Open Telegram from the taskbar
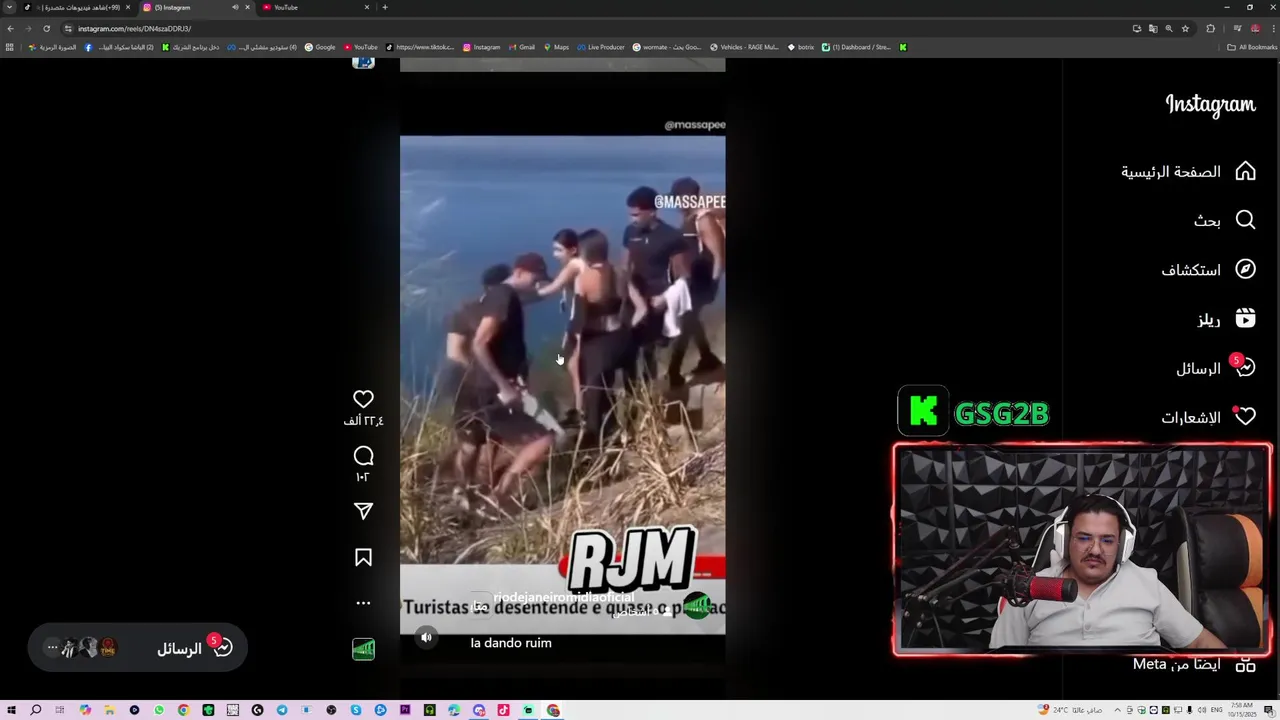The height and width of the screenshot is (720, 1280). click(x=282, y=710)
